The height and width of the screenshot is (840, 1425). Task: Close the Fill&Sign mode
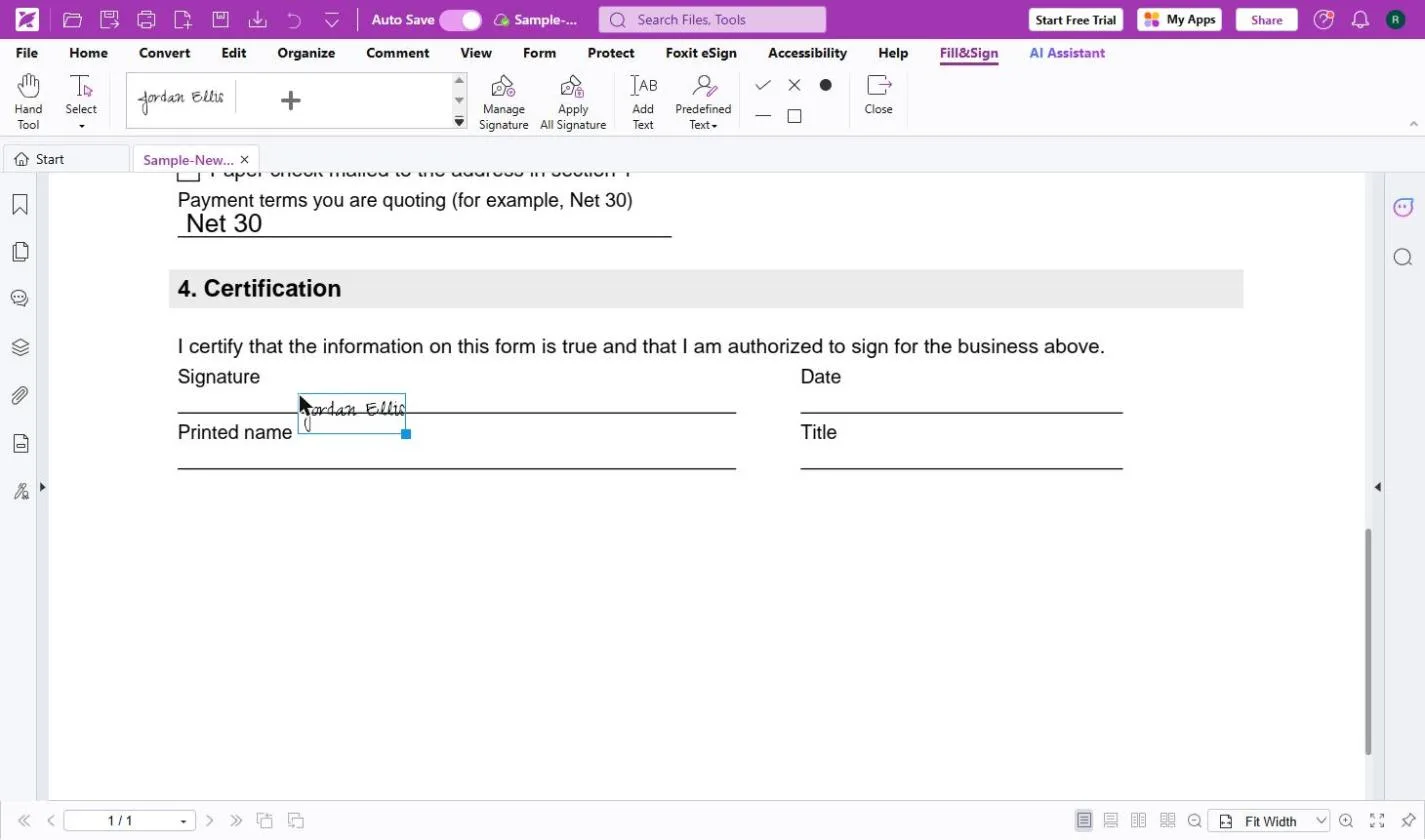[878, 94]
